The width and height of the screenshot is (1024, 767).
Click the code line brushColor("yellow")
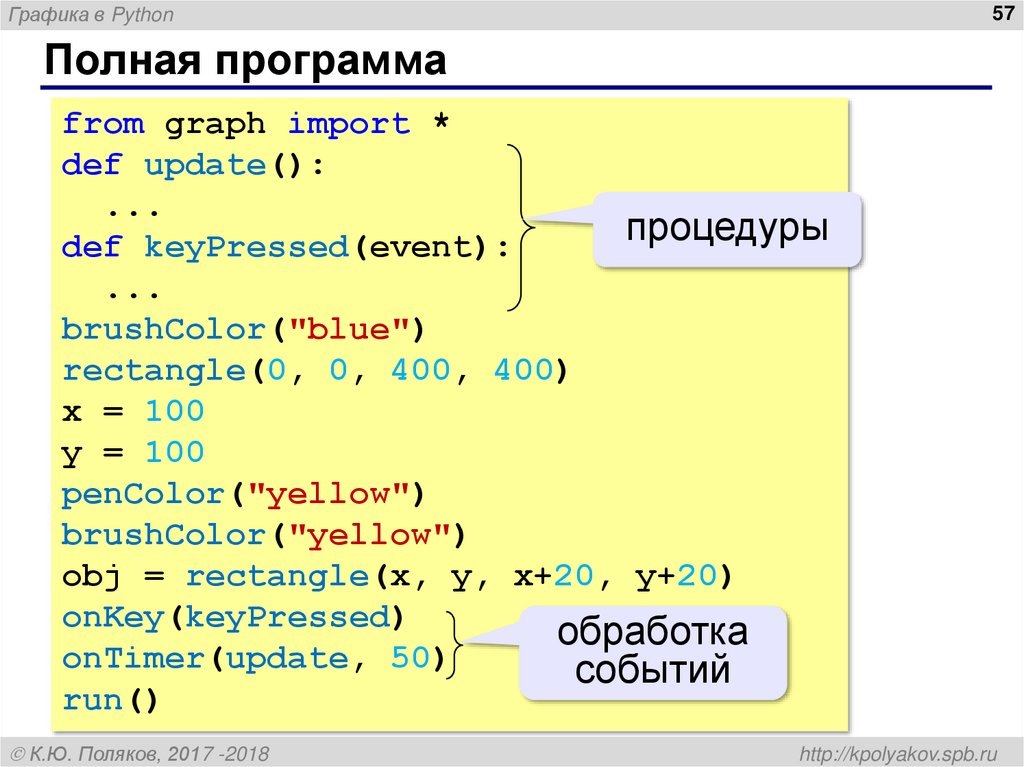264,535
